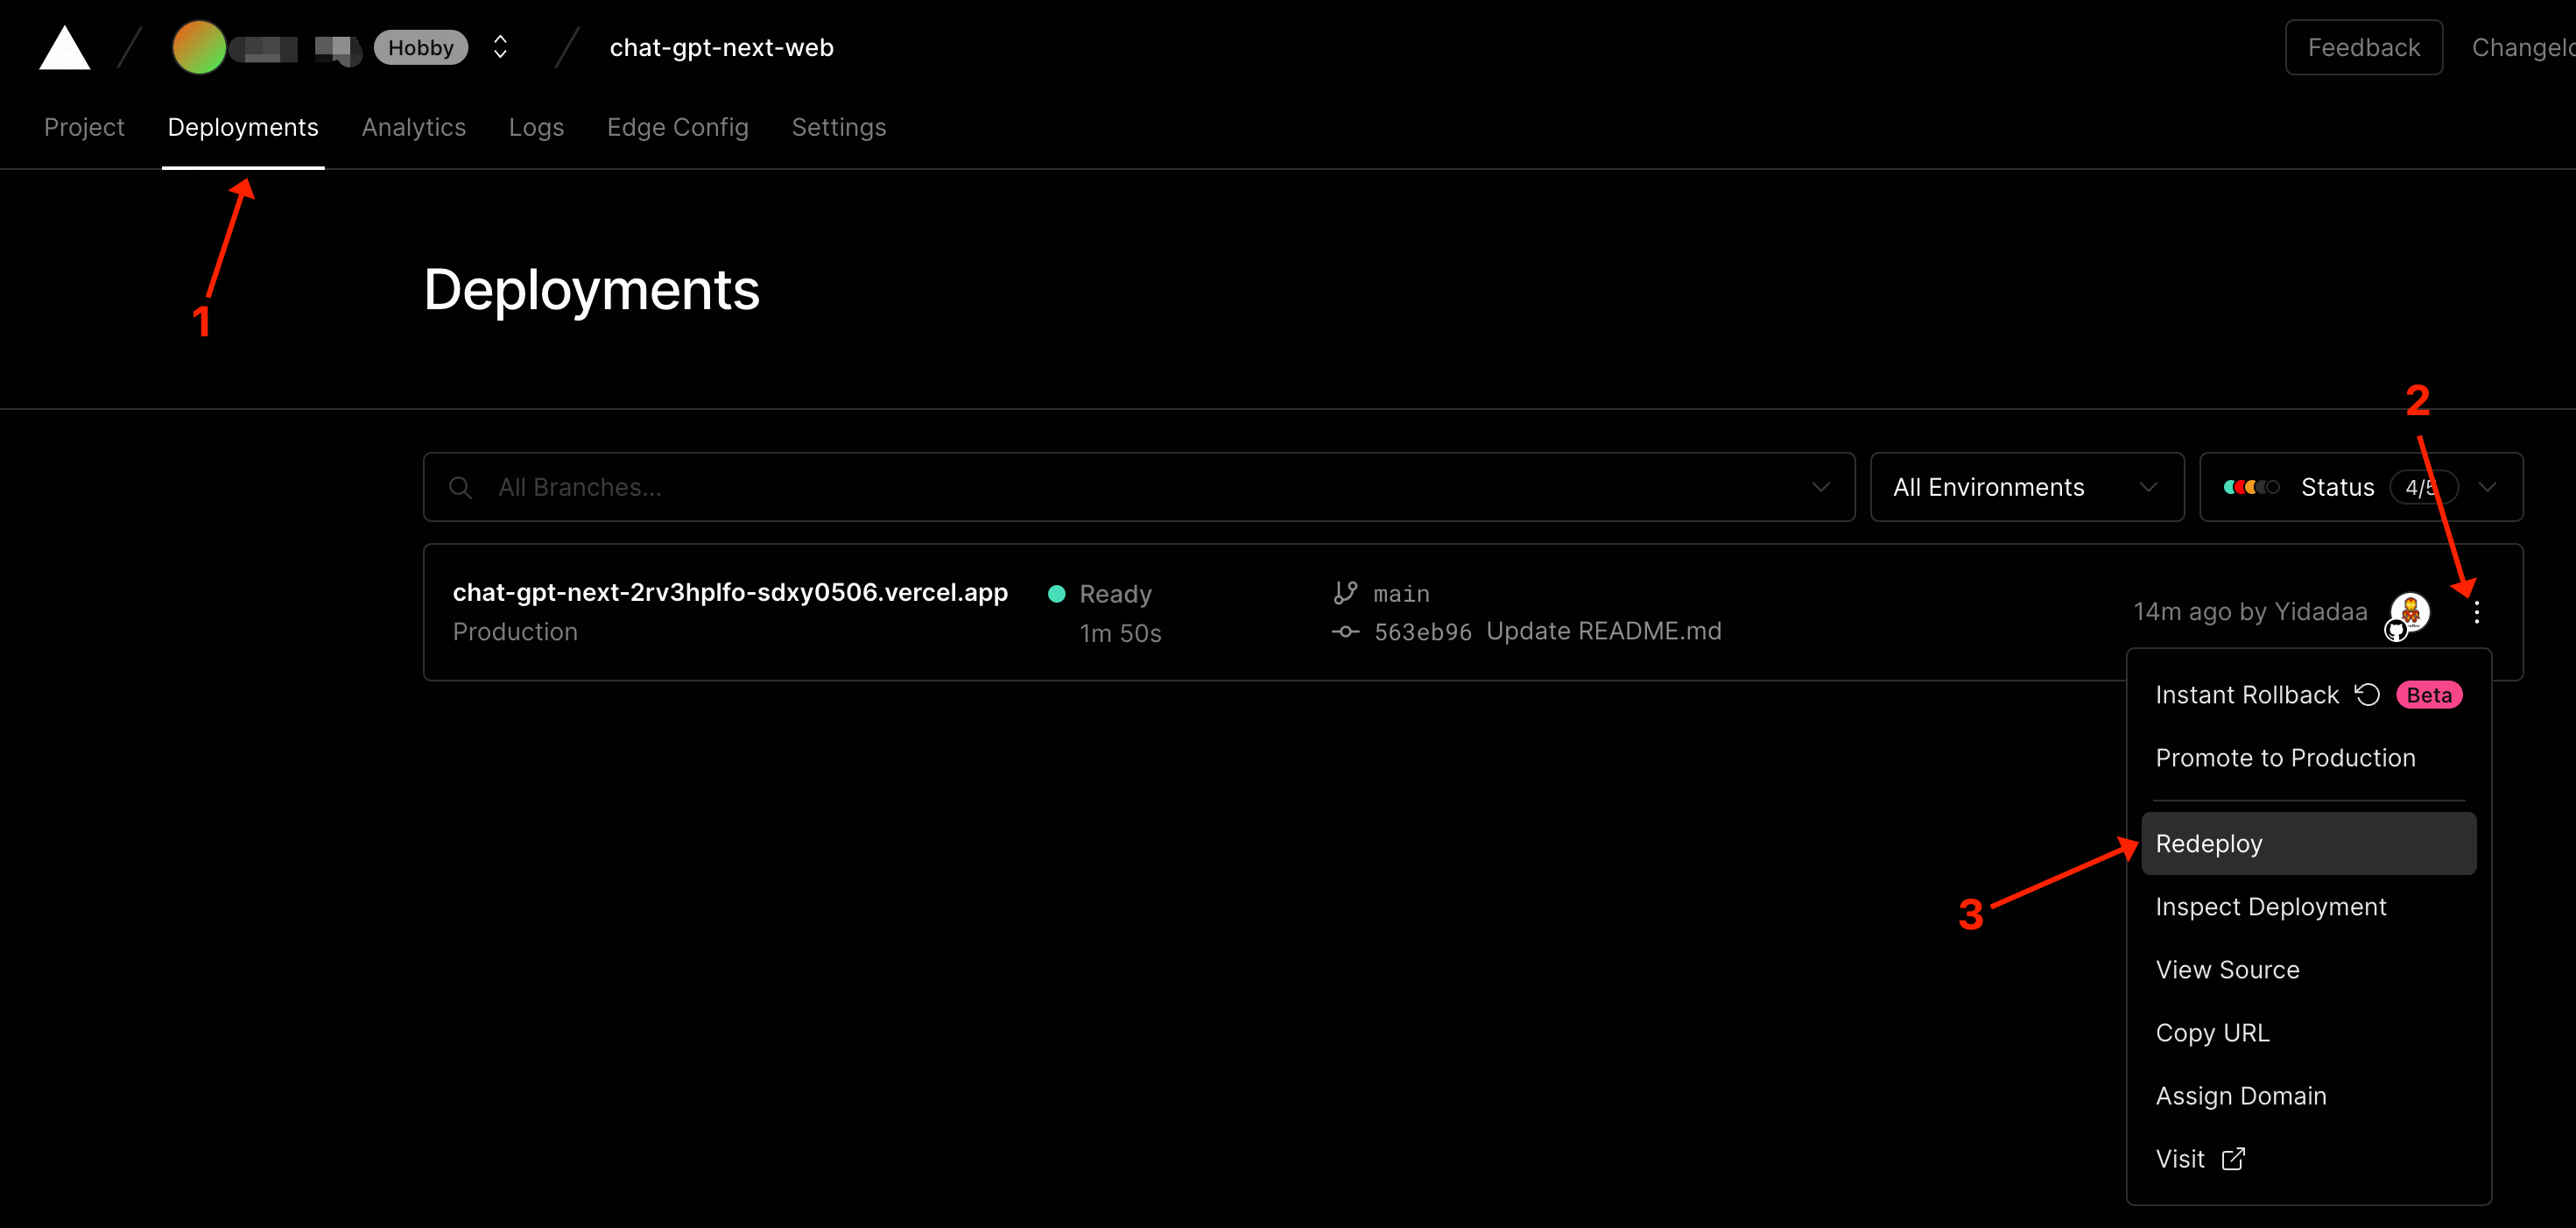Image resolution: width=2576 pixels, height=1228 pixels.
Task: Click the external link icon beside Visit
Action: tap(2233, 1158)
